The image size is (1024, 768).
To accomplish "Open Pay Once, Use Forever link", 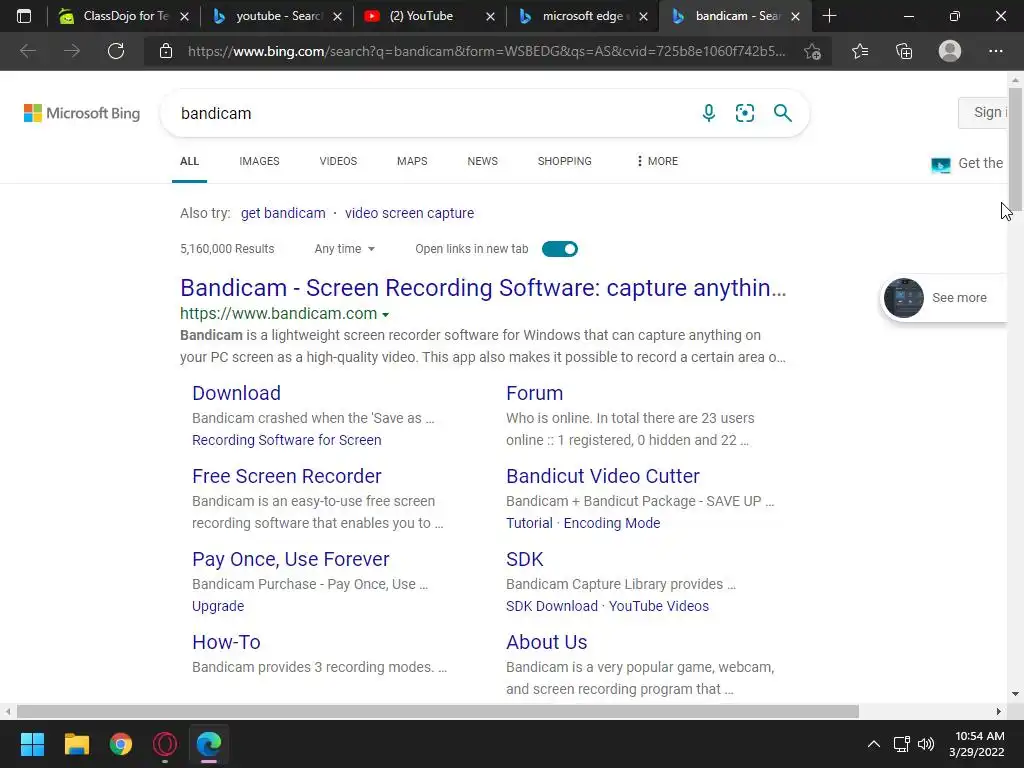I will [x=291, y=559].
